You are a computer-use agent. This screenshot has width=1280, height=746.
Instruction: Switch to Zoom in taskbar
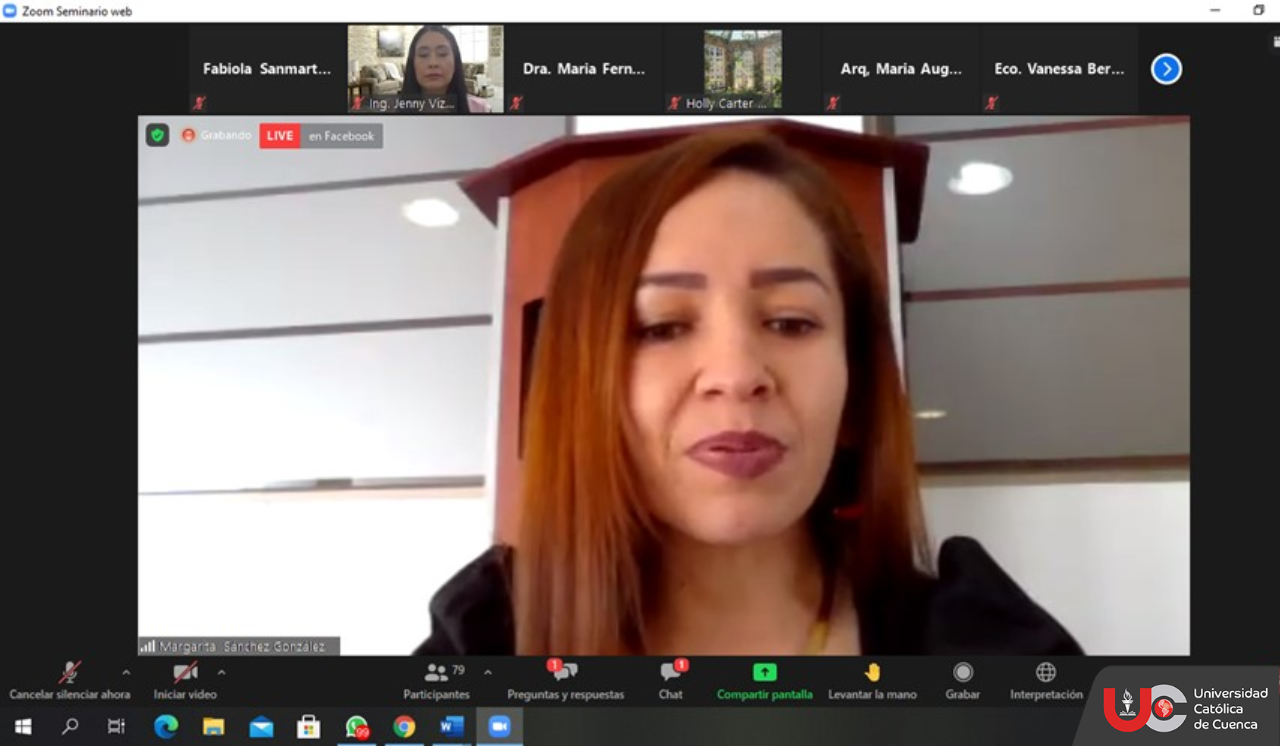tap(499, 727)
